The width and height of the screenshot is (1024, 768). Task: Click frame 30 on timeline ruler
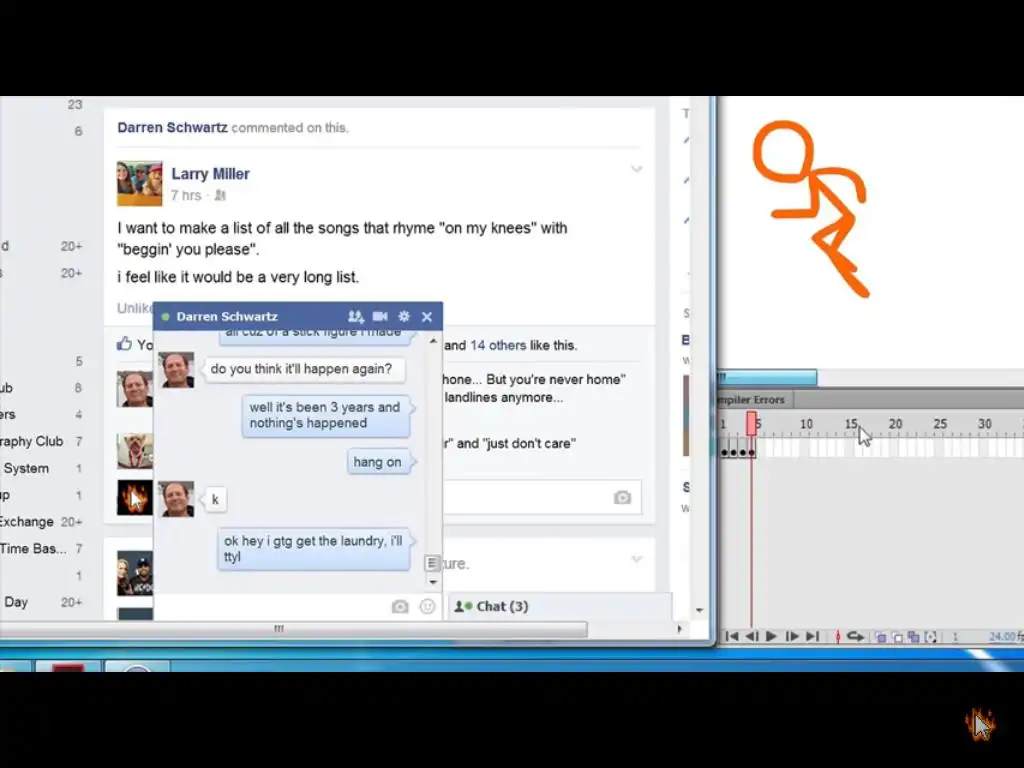pos(985,424)
